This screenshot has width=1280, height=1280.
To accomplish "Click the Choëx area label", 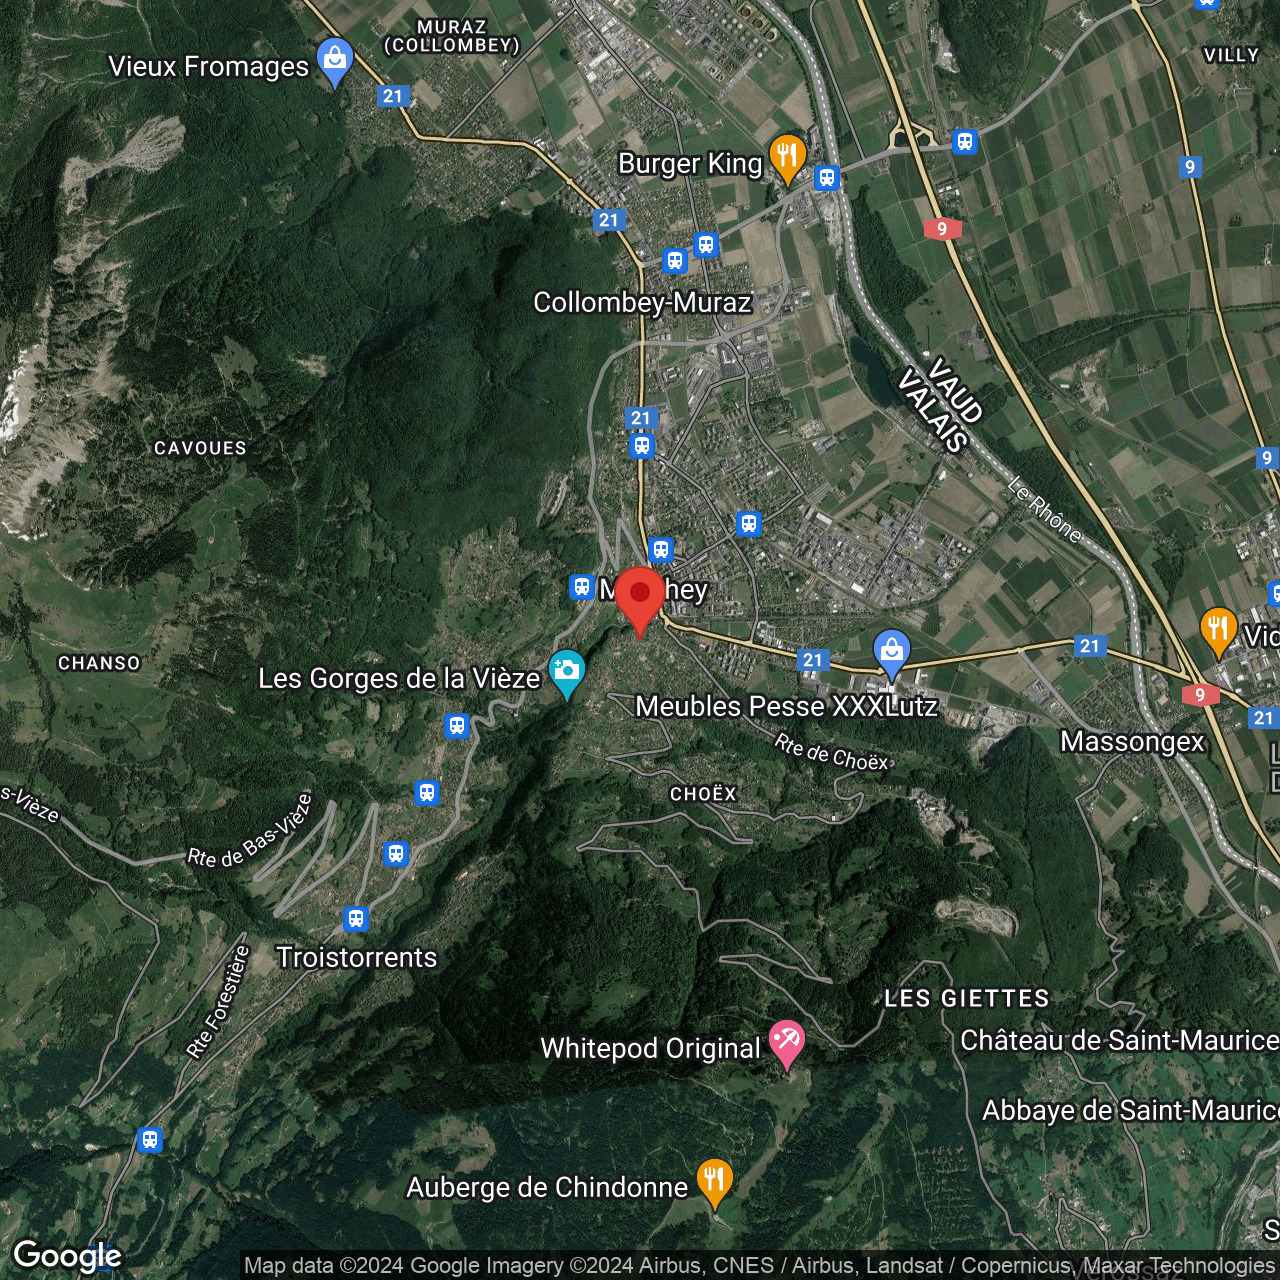I will pos(701,792).
